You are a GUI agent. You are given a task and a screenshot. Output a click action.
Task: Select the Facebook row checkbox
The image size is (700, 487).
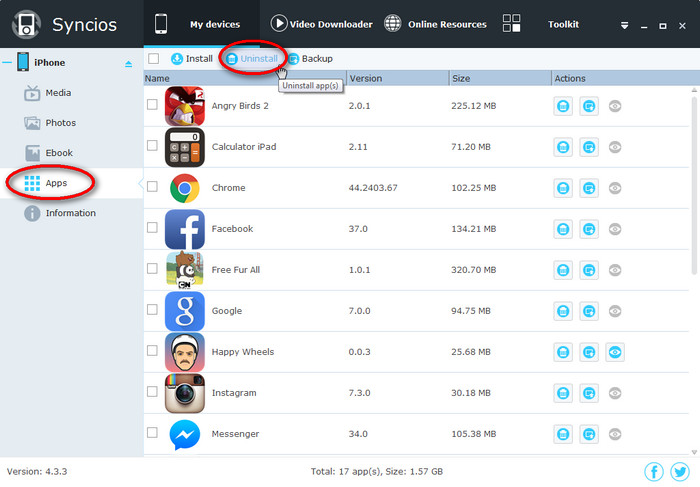pos(152,228)
